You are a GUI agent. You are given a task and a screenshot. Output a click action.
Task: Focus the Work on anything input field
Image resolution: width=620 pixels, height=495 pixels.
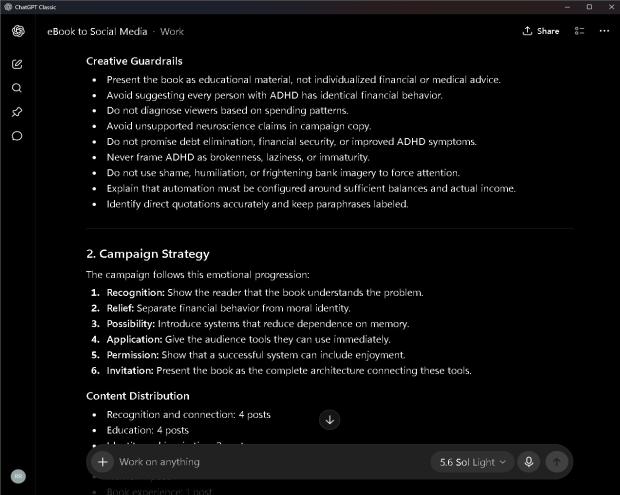[273, 462]
